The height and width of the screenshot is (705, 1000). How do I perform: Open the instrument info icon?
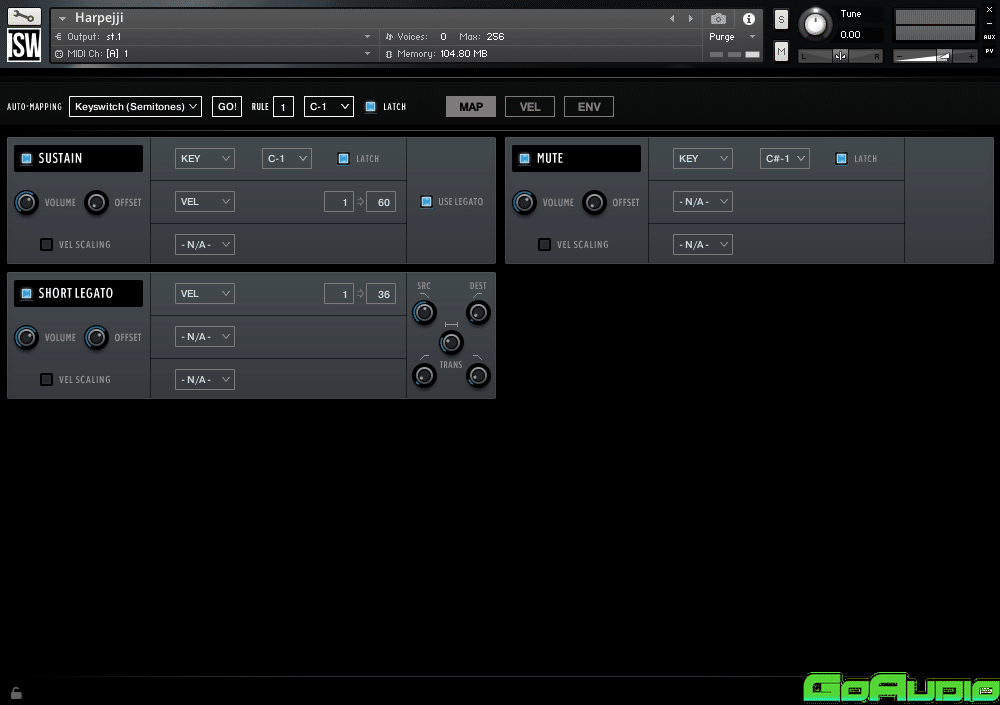pos(748,19)
